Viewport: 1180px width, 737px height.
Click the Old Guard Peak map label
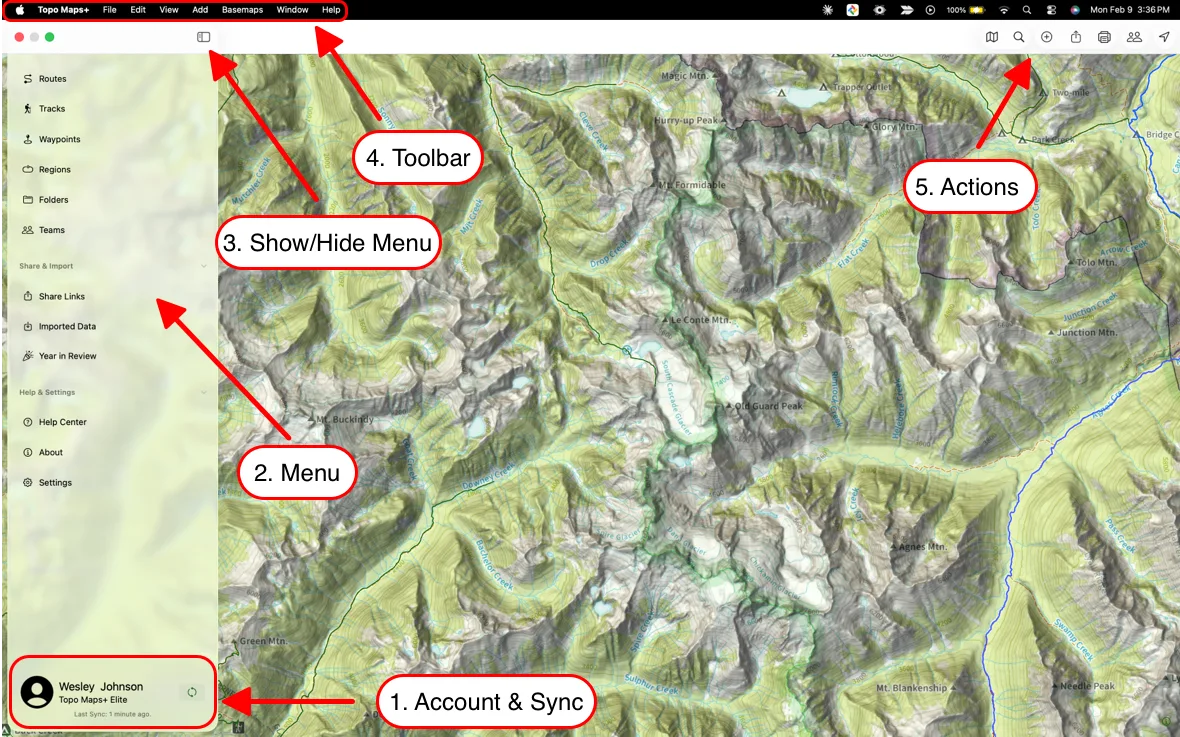point(768,406)
